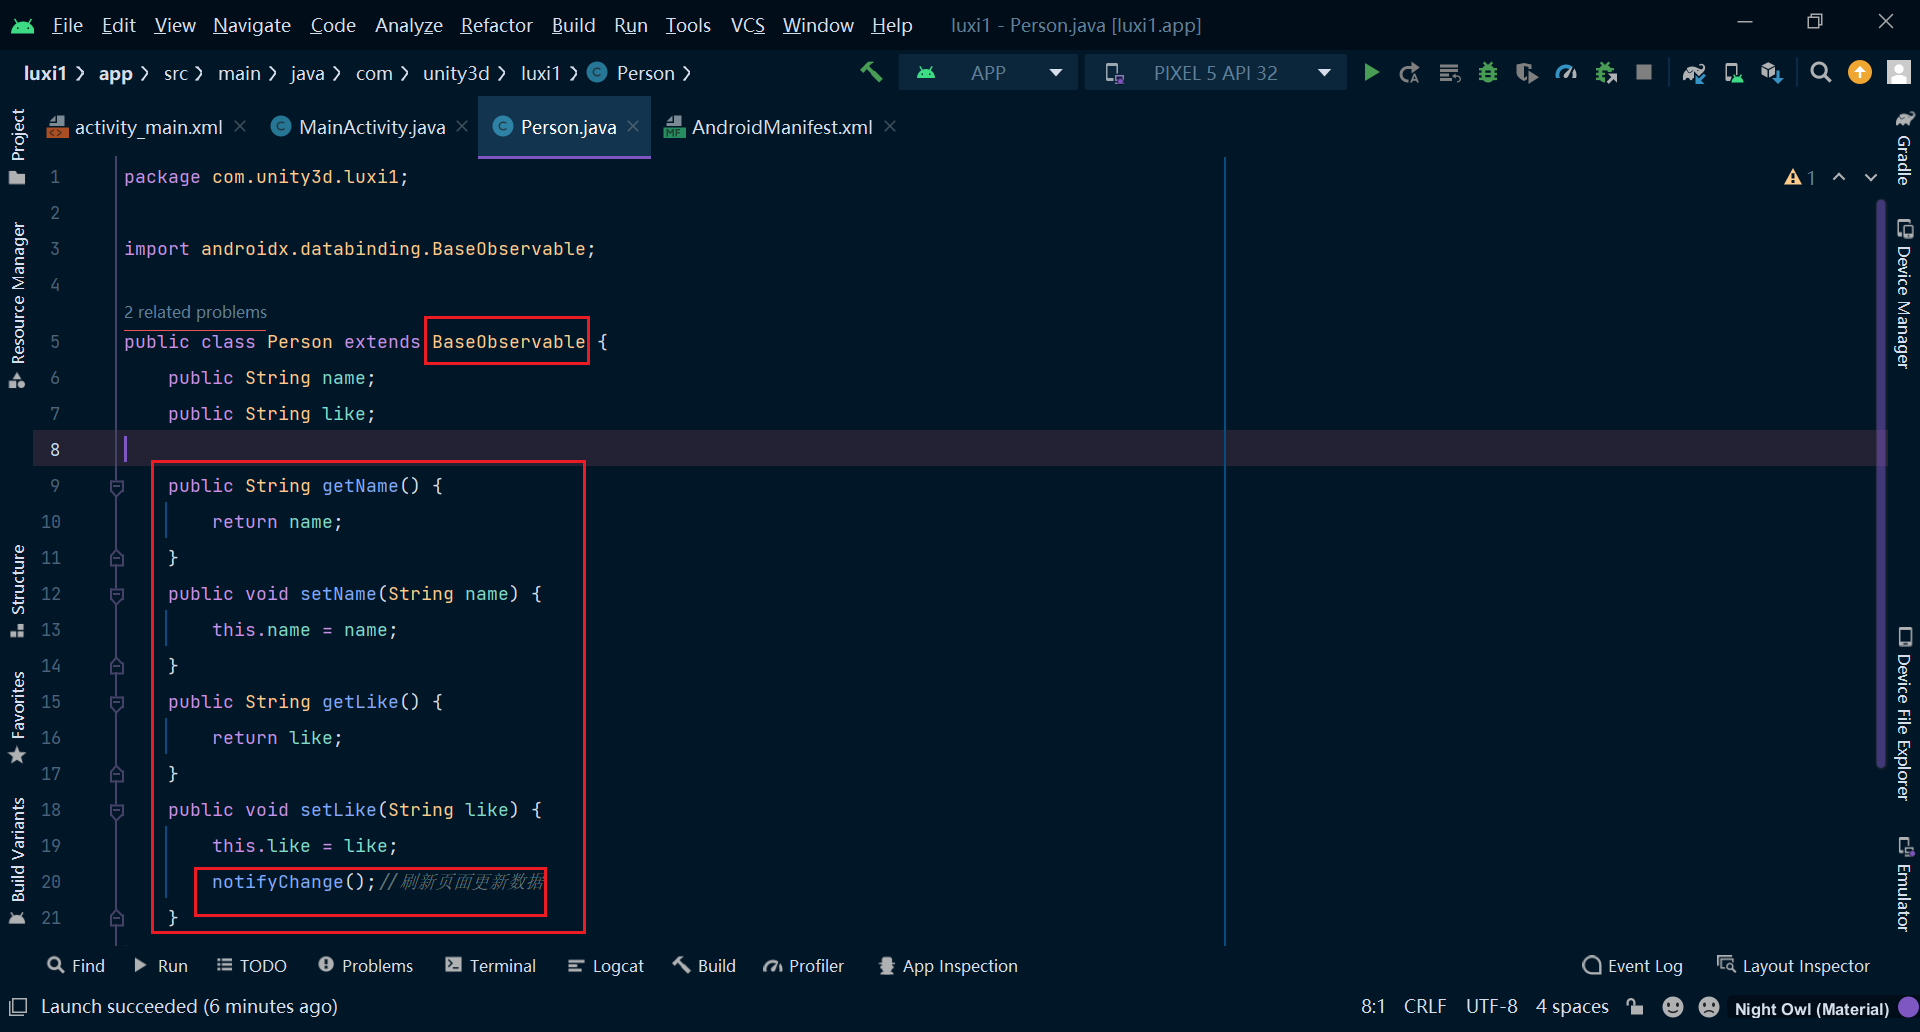
Task: Open the Refactor menu
Action: coord(496,25)
